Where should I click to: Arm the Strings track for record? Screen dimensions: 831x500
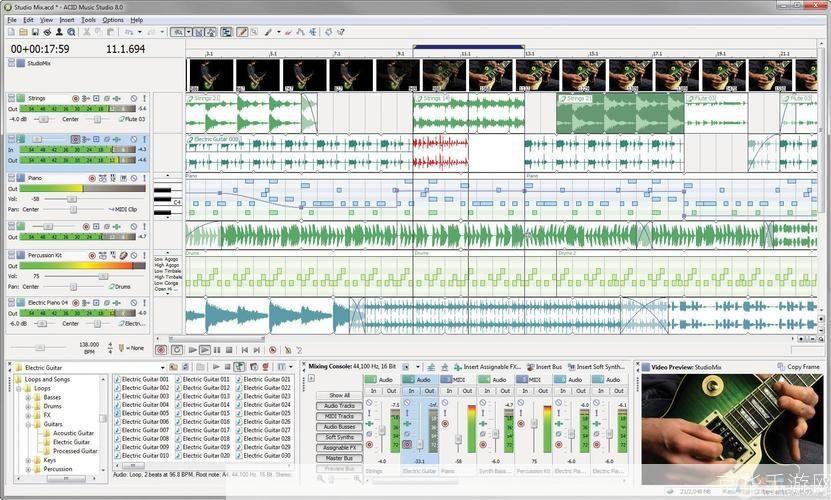pyautogui.click(x=75, y=99)
